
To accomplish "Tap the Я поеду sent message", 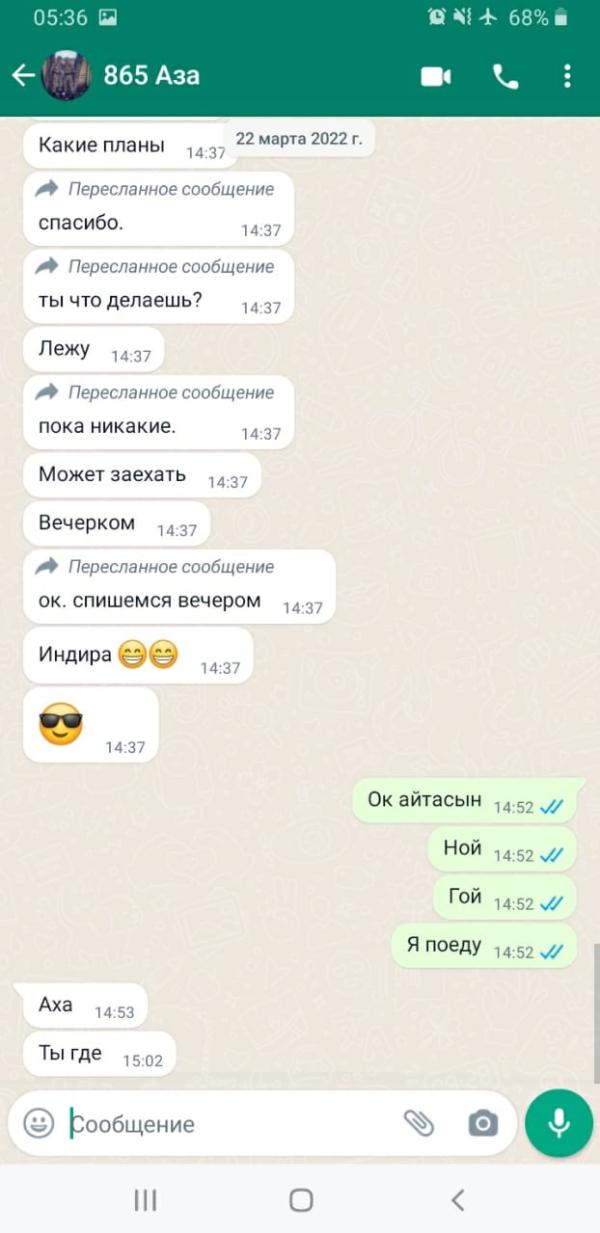I will click(x=484, y=945).
